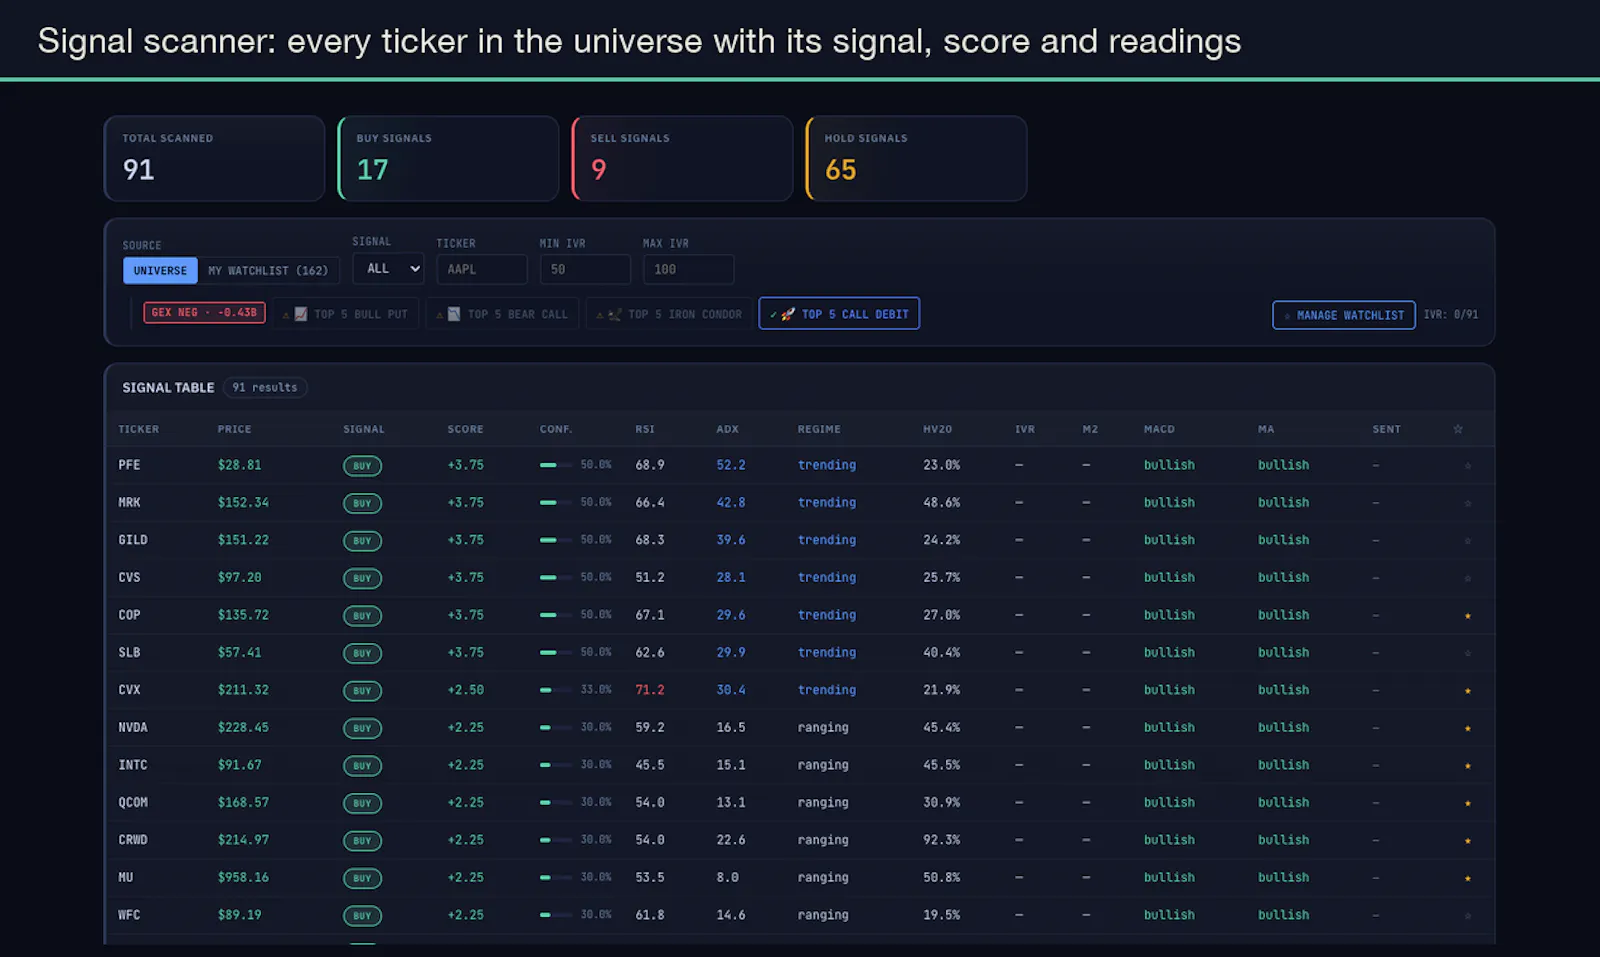Star the GILD row
Screen dimensions: 1600x957
point(1467,541)
